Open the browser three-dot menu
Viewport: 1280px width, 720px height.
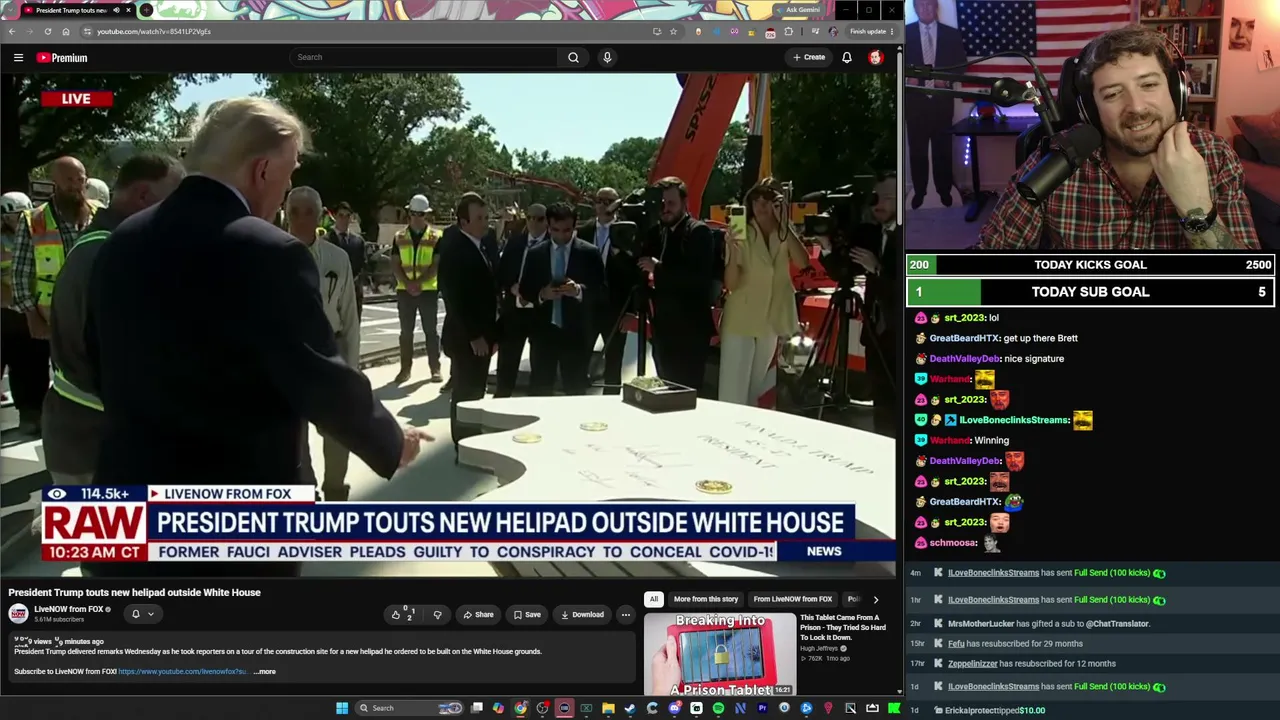click(x=892, y=31)
